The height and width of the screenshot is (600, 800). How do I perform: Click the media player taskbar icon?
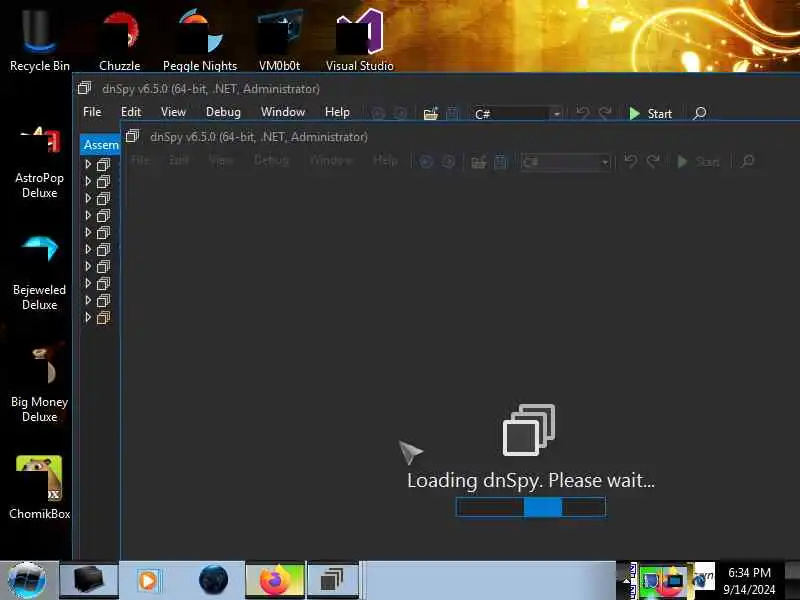coord(148,581)
